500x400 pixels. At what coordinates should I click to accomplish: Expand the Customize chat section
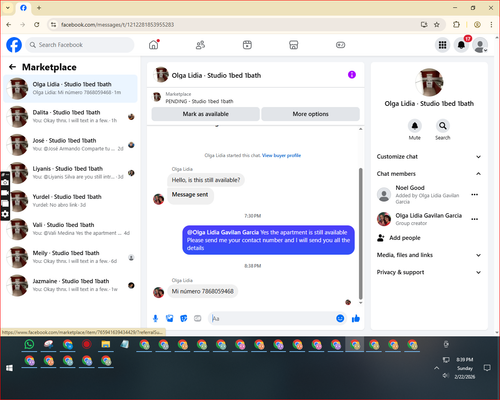[429, 157]
